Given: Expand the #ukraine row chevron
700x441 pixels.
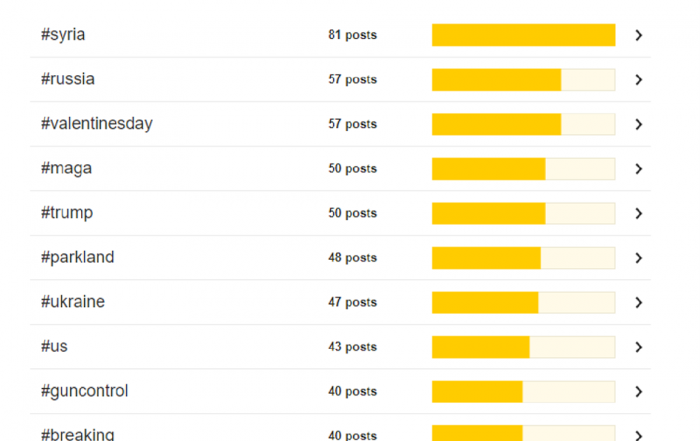Looking at the screenshot, I should (639, 303).
